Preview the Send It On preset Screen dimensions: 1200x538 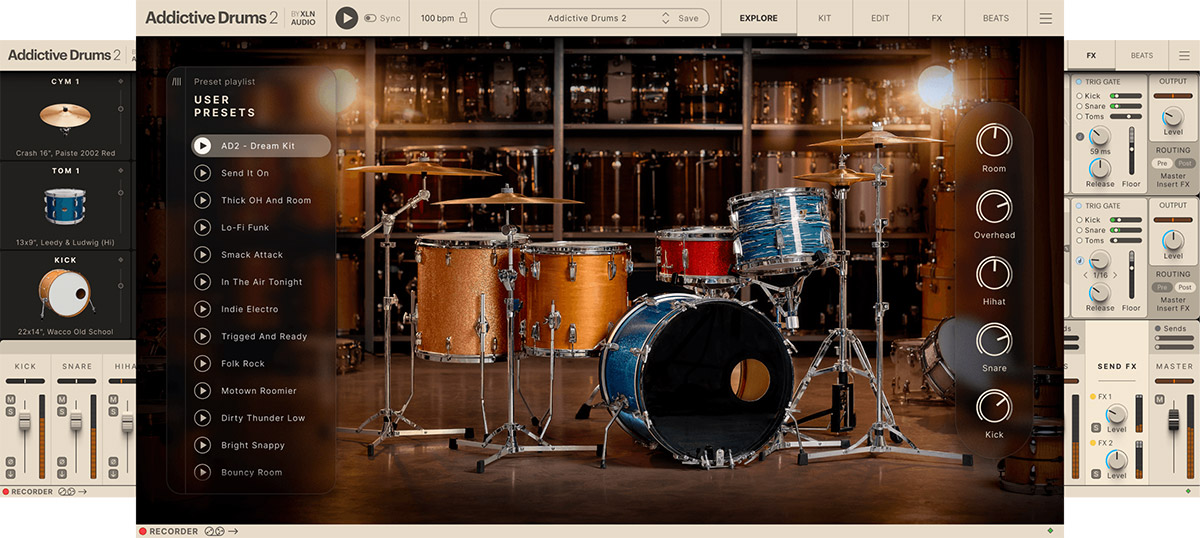click(x=203, y=173)
